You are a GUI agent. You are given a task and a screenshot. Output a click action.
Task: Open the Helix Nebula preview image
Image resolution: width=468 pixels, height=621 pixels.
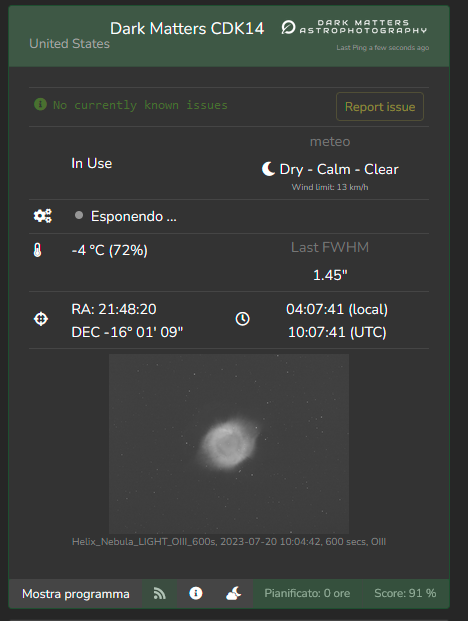coord(229,444)
